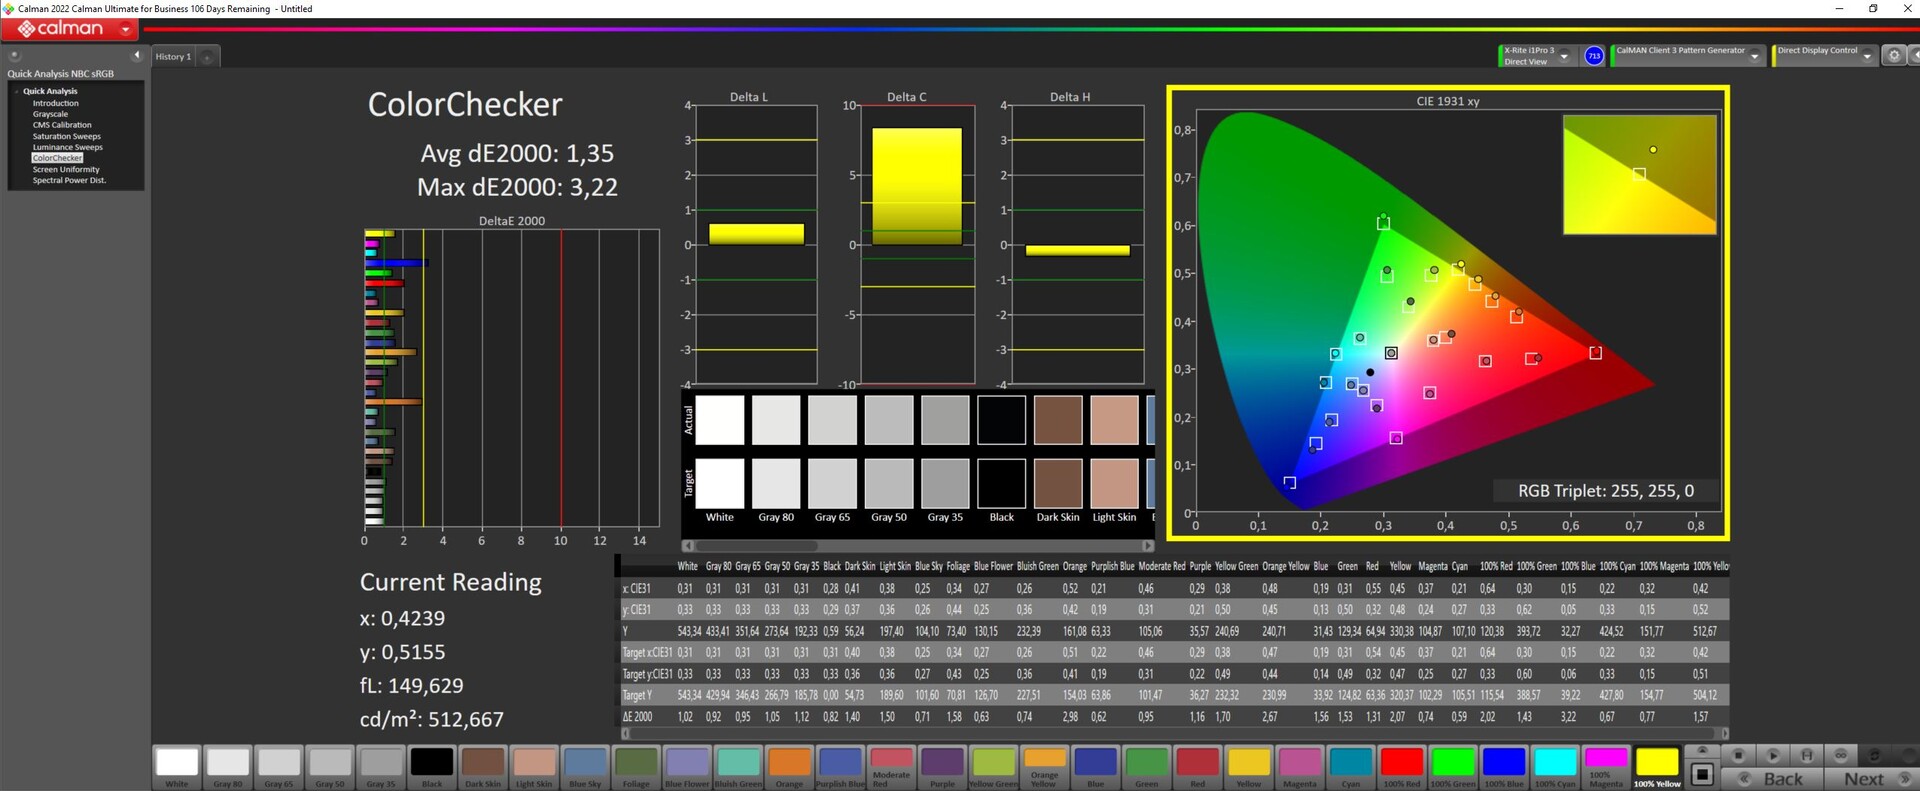Switch to the History 1 tab
Image resolution: width=1920 pixels, height=791 pixels.
pyautogui.click(x=172, y=57)
